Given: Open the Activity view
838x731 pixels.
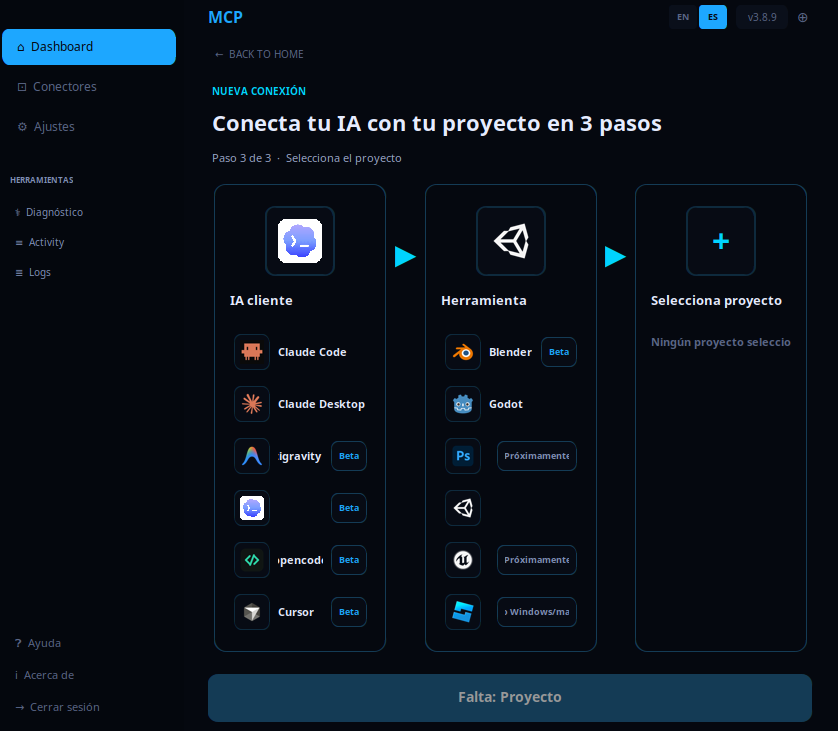Looking at the screenshot, I should point(40,242).
